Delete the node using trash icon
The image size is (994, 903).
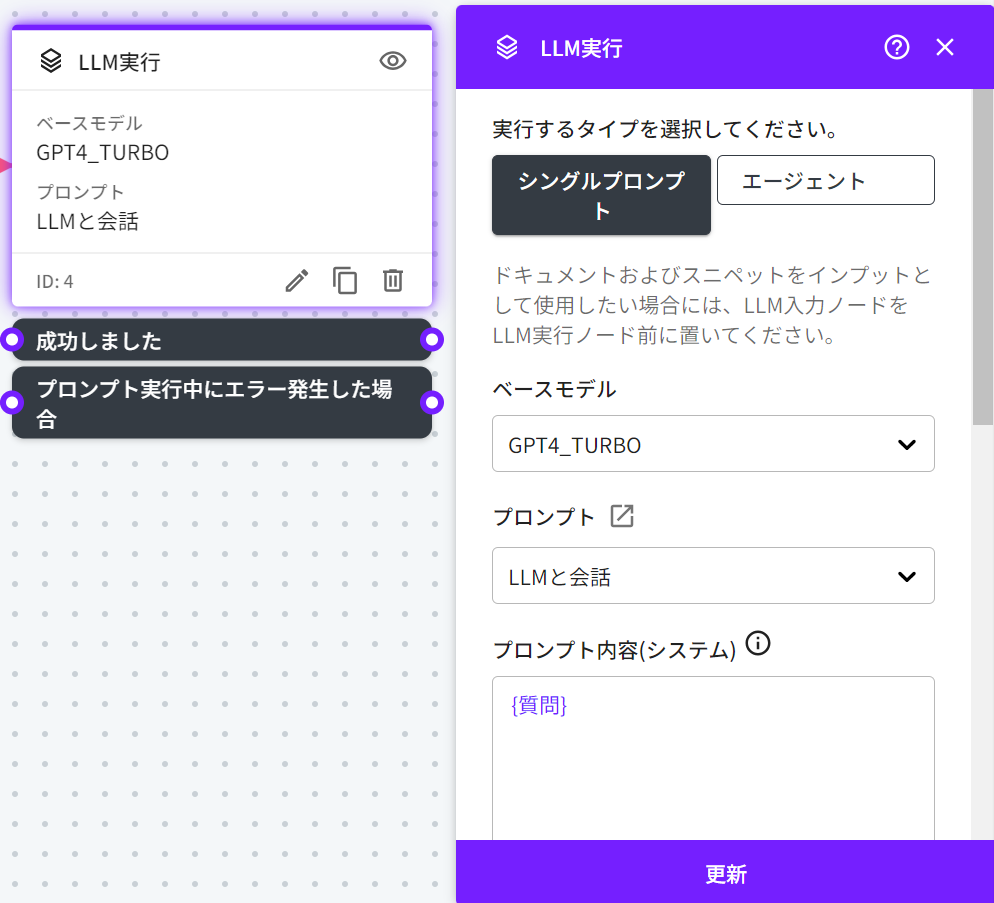(393, 281)
